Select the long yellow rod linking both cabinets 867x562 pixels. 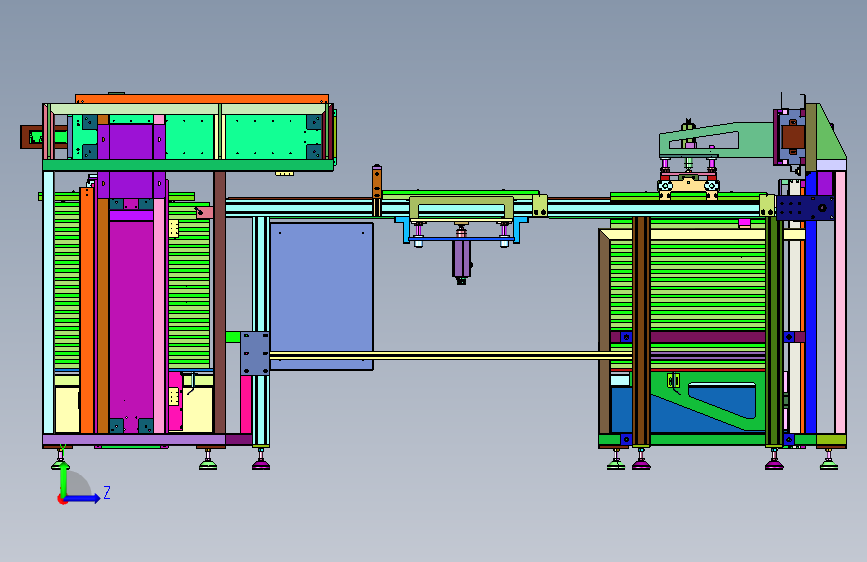click(x=450, y=356)
